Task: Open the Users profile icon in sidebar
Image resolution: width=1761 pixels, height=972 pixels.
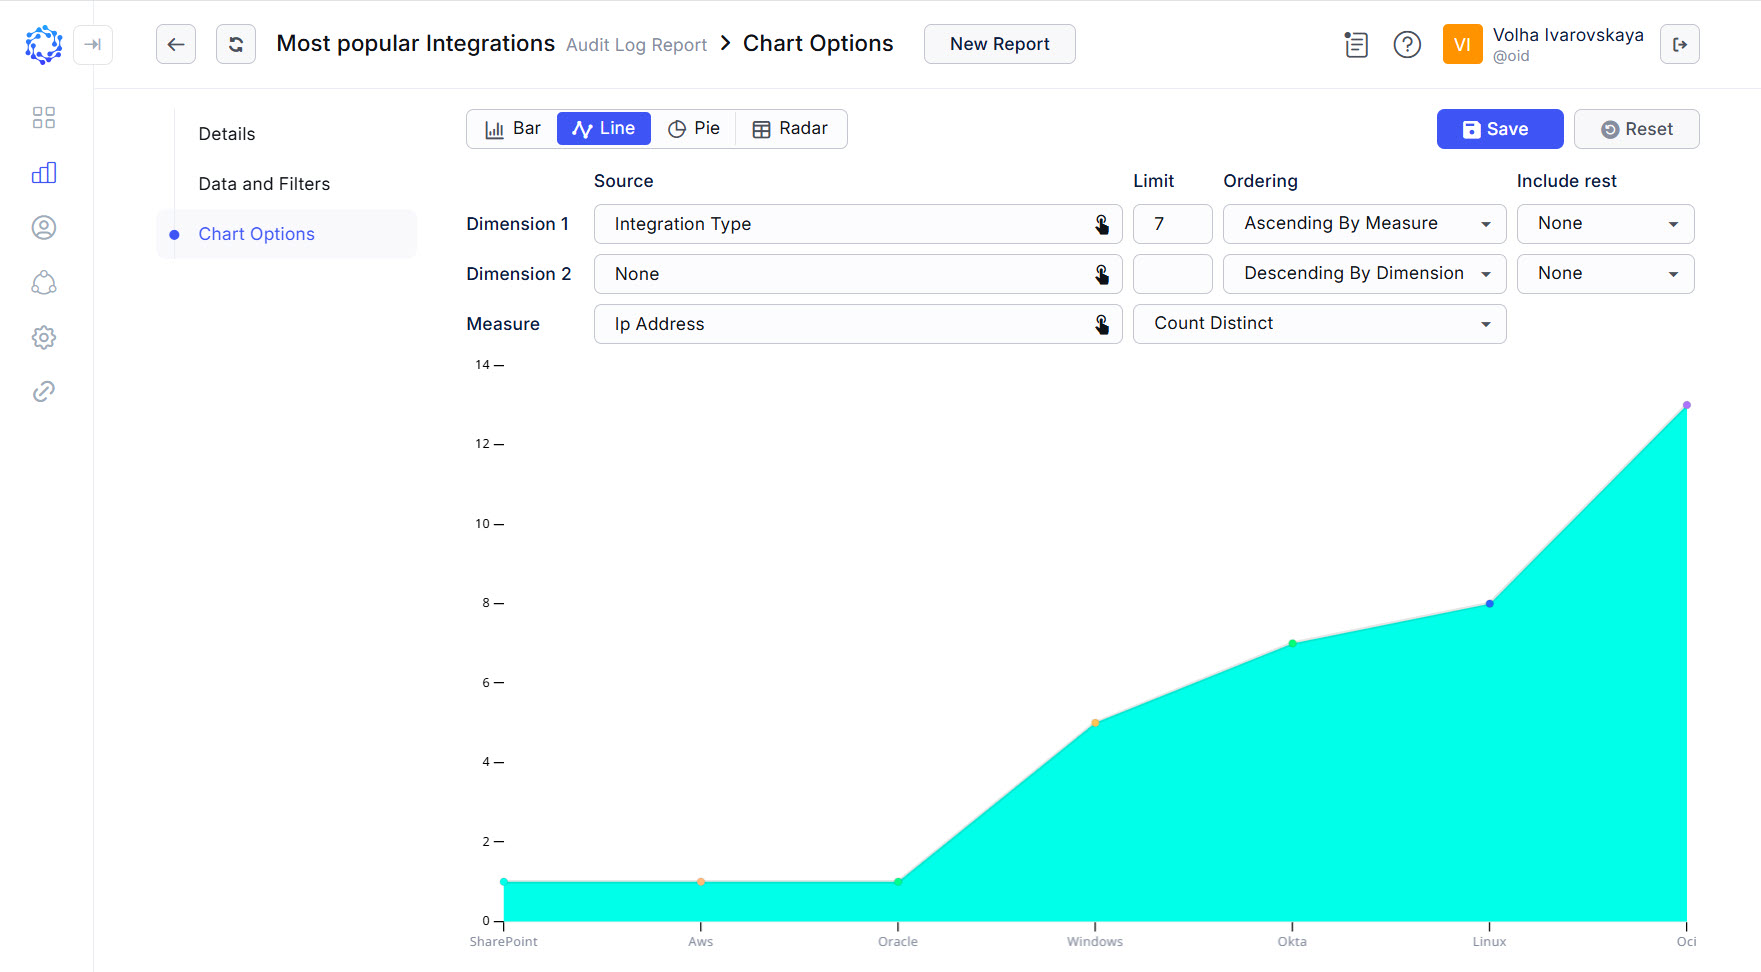Action: pyautogui.click(x=44, y=227)
